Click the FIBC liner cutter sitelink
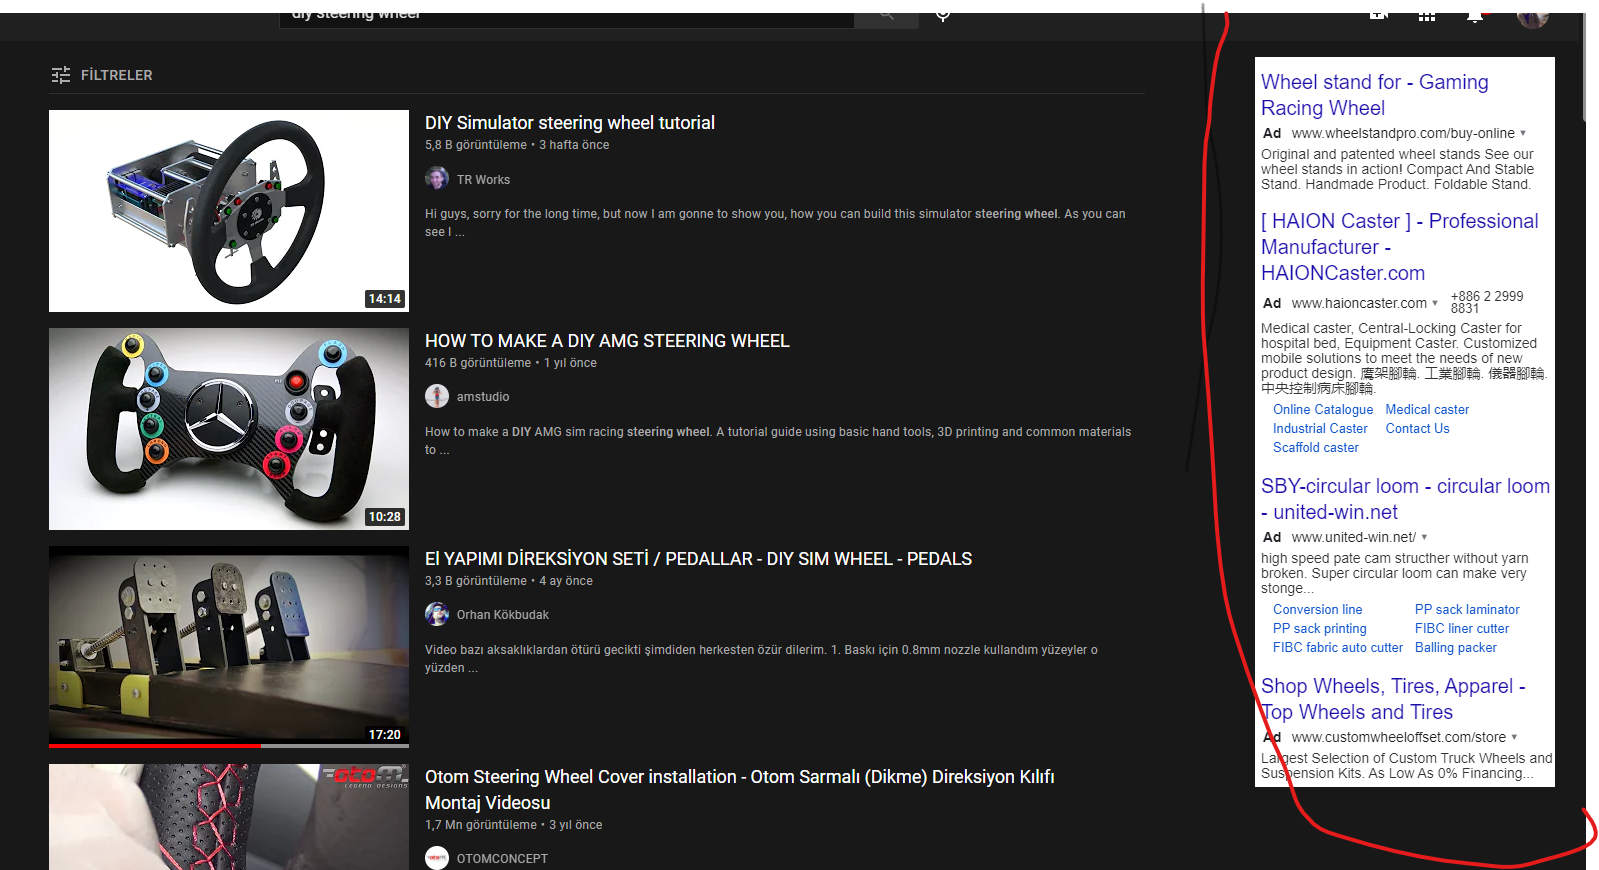This screenshot has height=870, width=1599. click(x=1462, y=629)
